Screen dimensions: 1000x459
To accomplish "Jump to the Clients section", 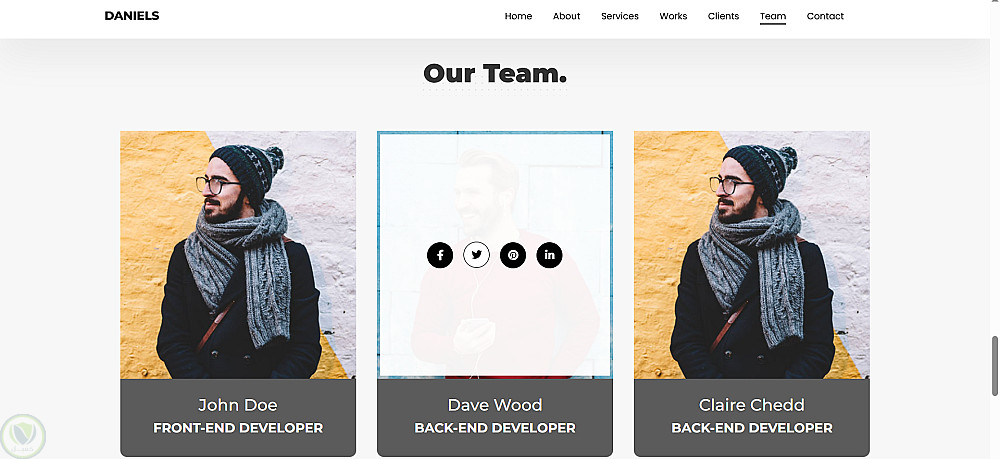I will coord(723,16).
